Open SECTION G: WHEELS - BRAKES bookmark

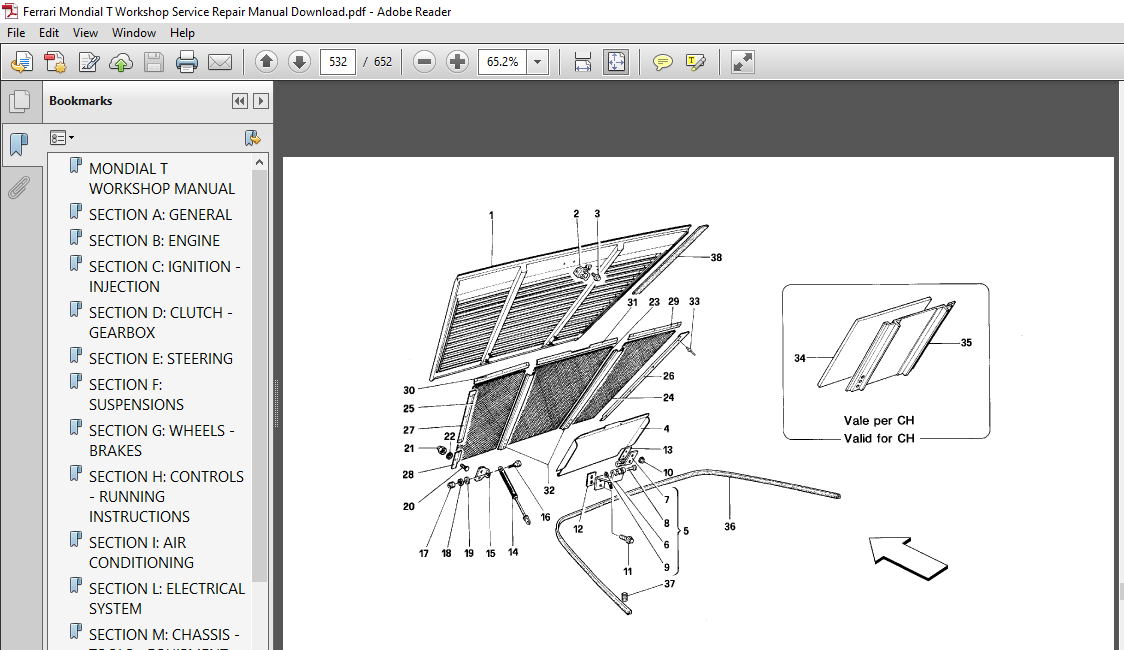(x=161, y=440)
